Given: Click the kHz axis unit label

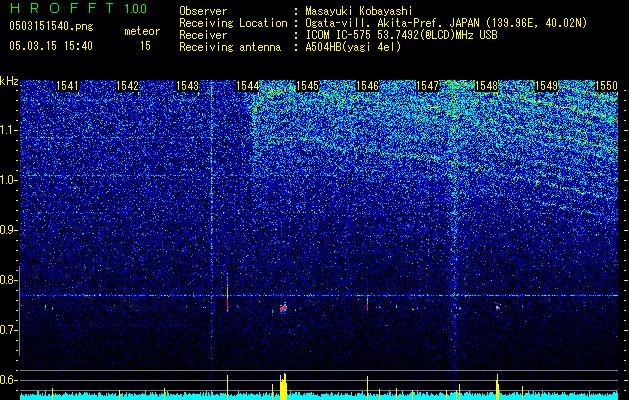Looking at the screenshot, I should (x=9, y=81).
